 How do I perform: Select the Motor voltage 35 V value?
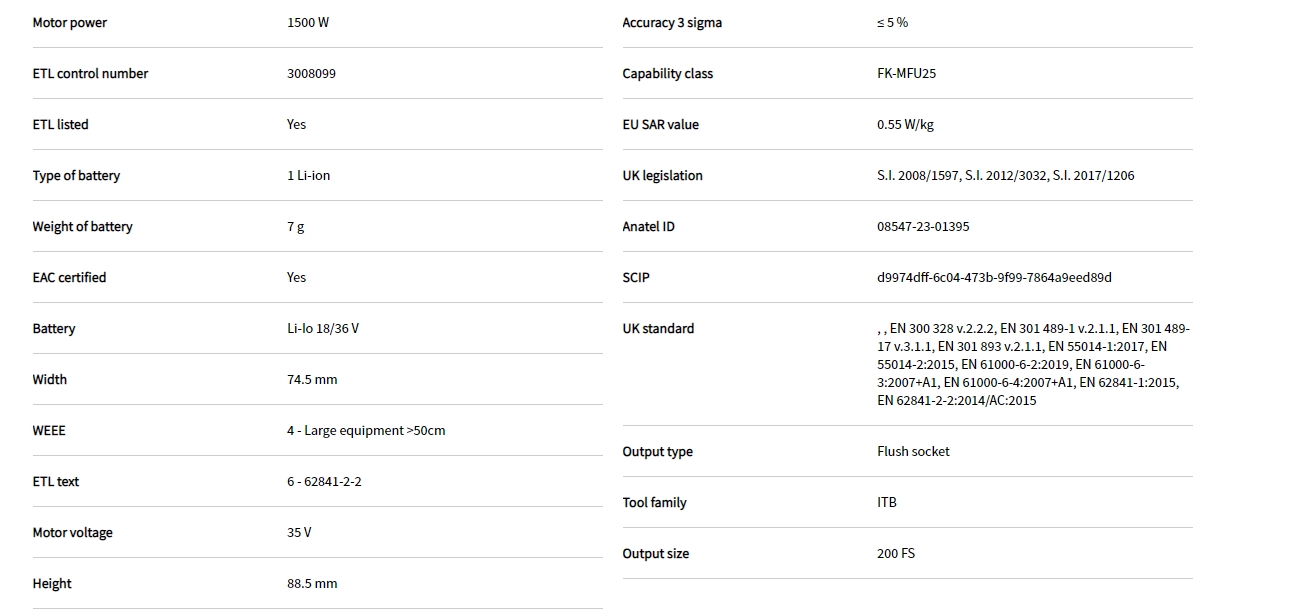[299, 533]
